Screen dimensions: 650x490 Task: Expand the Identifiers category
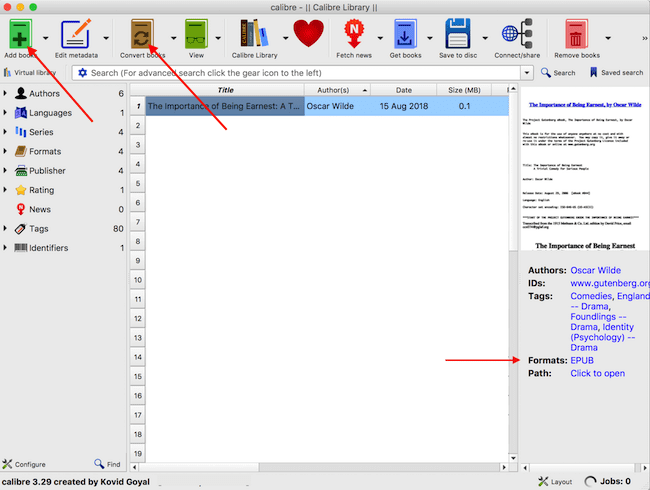point(5,248)
